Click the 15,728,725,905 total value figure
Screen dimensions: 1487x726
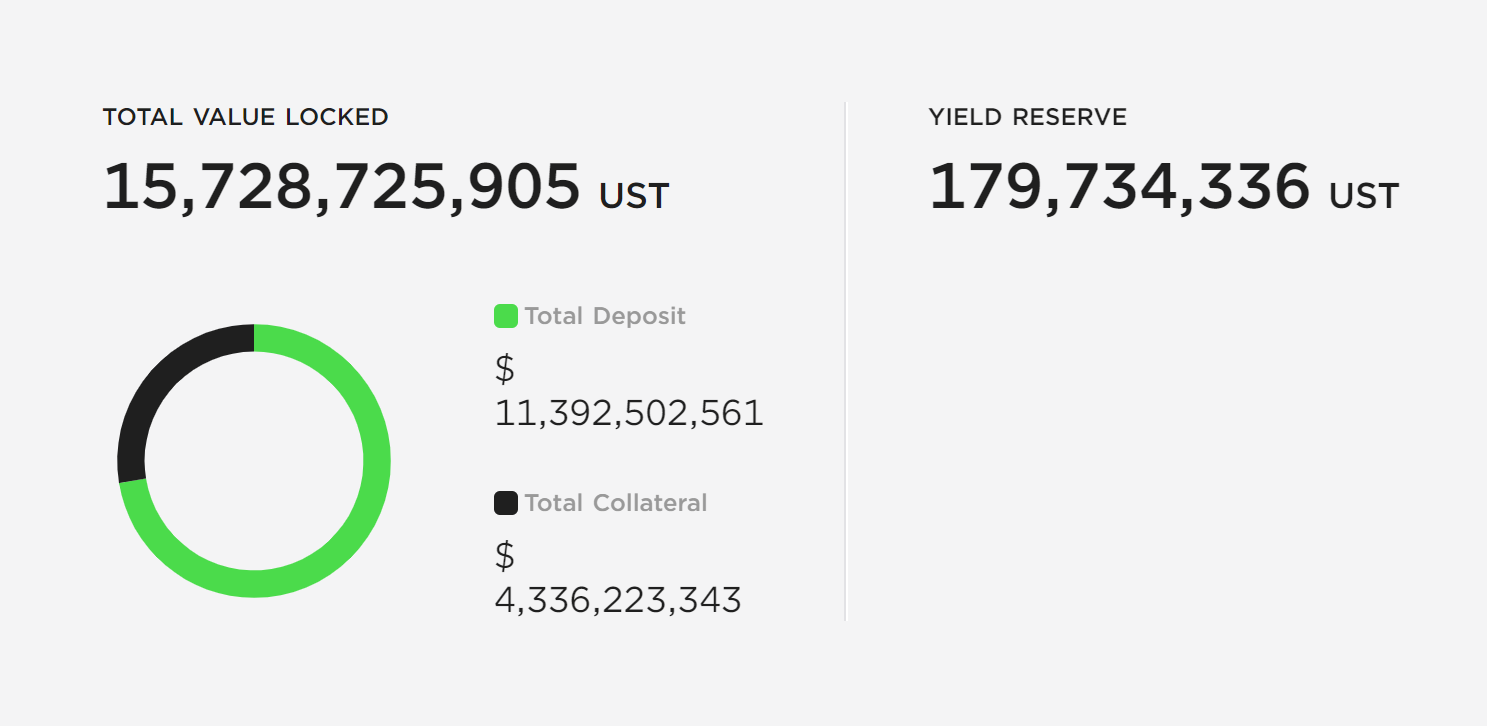(x=342, y=187)
